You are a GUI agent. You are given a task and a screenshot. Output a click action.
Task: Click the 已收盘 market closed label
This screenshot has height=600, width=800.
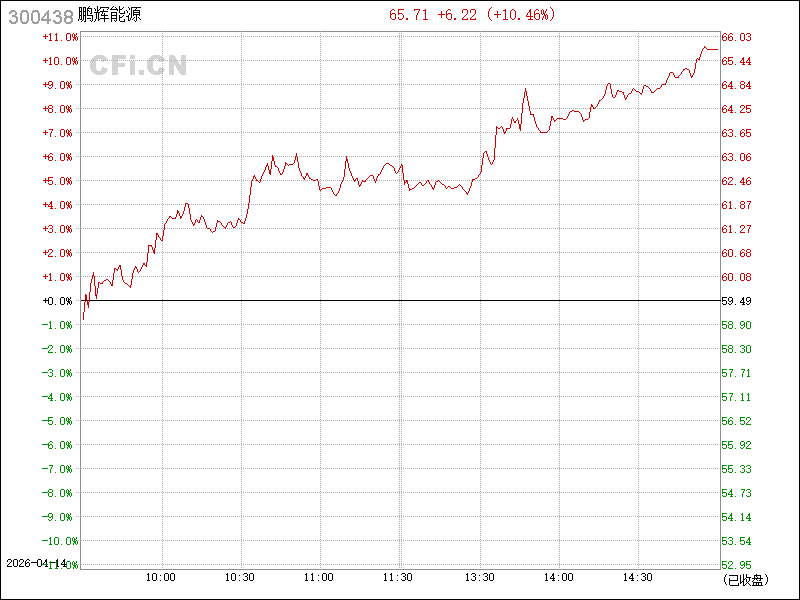745,579
